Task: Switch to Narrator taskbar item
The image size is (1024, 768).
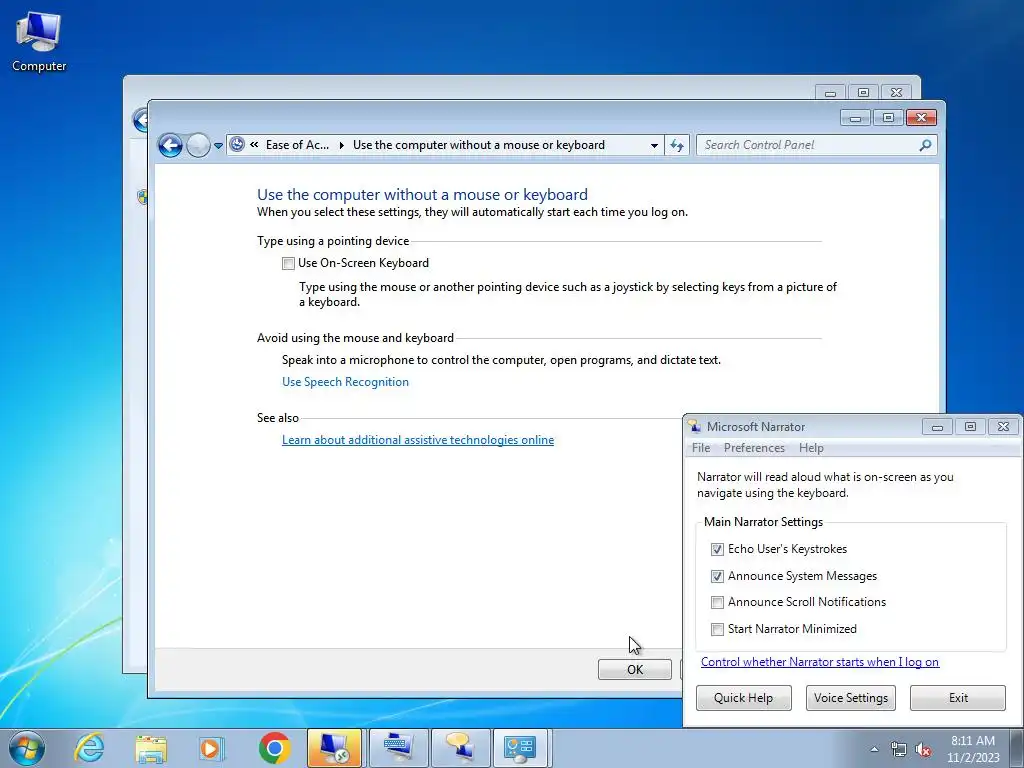Action: [x=460, y=748]
